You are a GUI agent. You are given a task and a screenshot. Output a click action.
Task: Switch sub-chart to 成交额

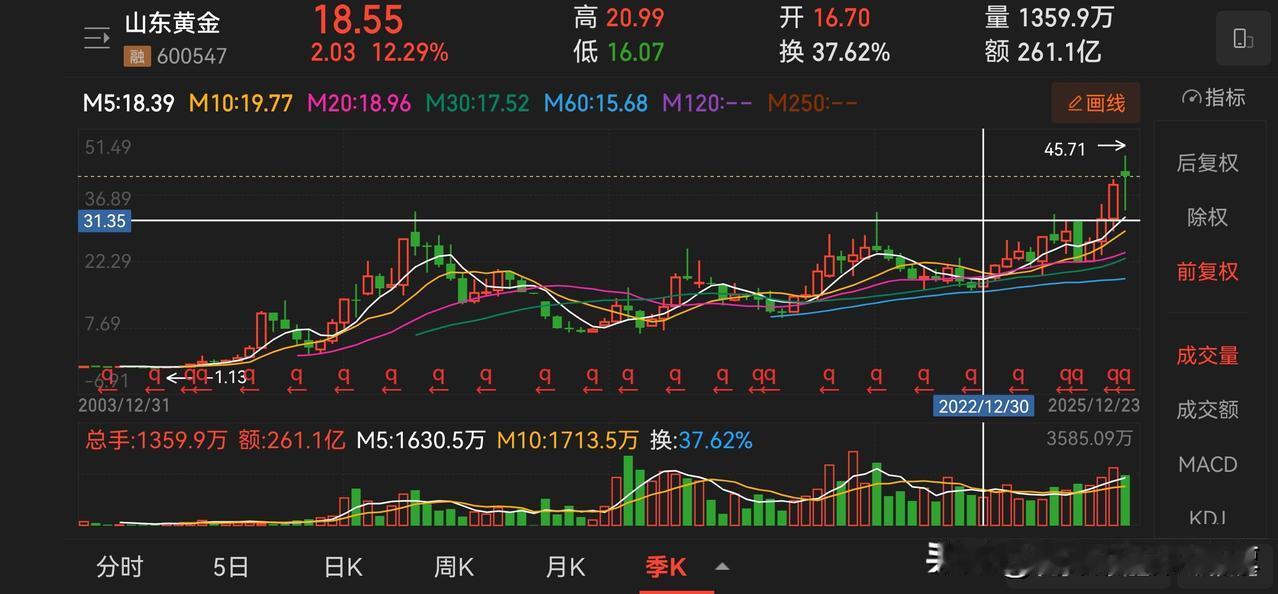[1207, 409]
